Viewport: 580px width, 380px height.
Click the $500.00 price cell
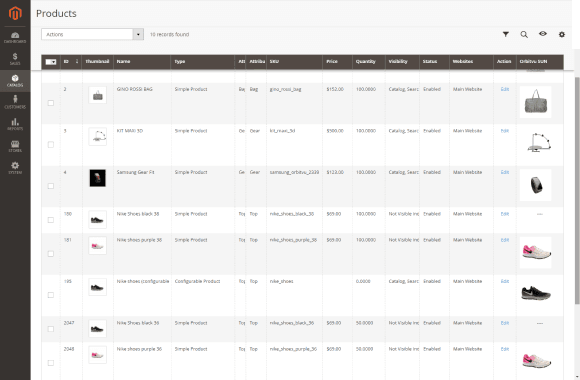click(x=335, y=131)
